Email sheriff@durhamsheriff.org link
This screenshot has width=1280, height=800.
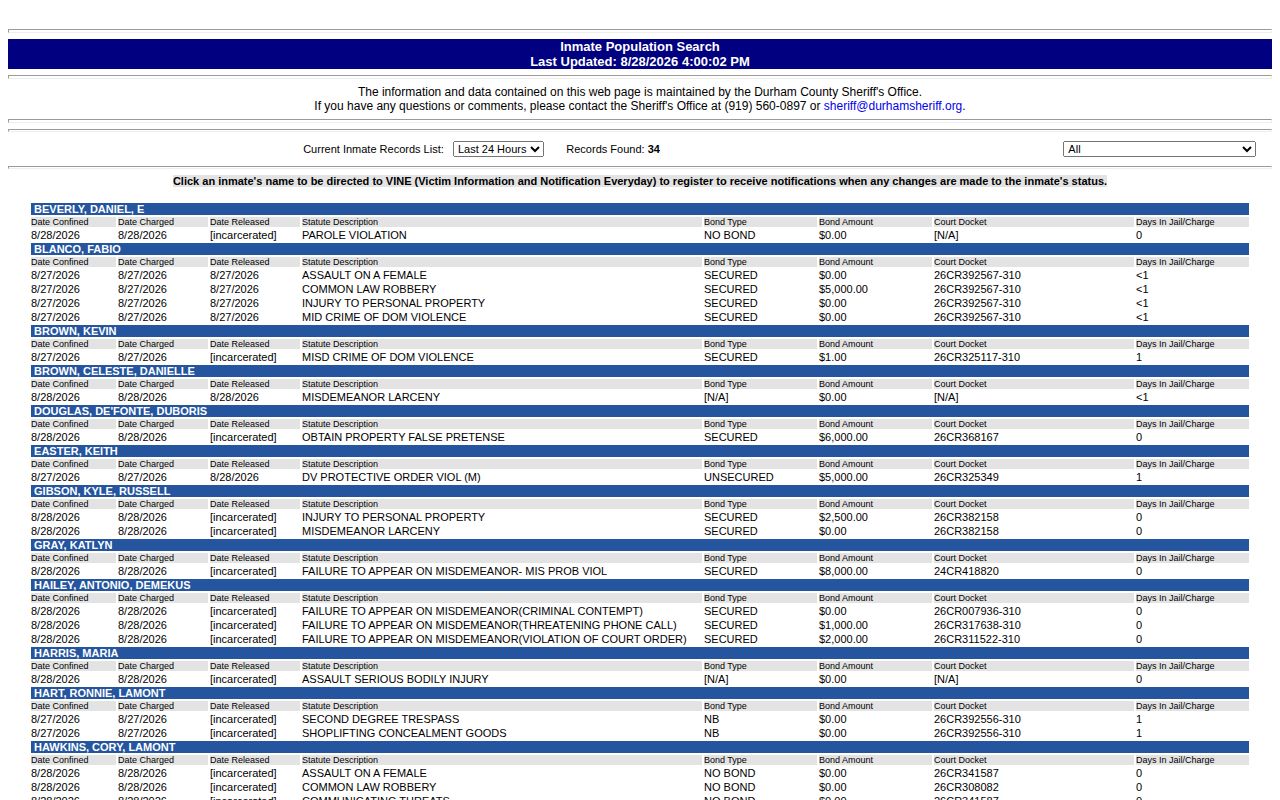click(893, 106)
